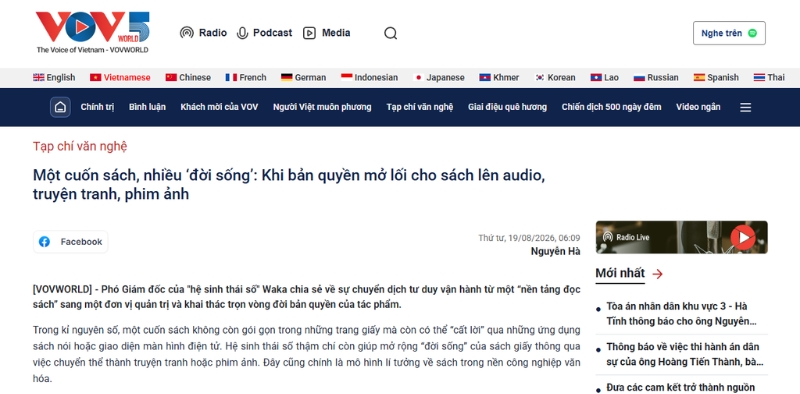Open news Tòa án nhân dân khu vực 3

click(682, 314)
